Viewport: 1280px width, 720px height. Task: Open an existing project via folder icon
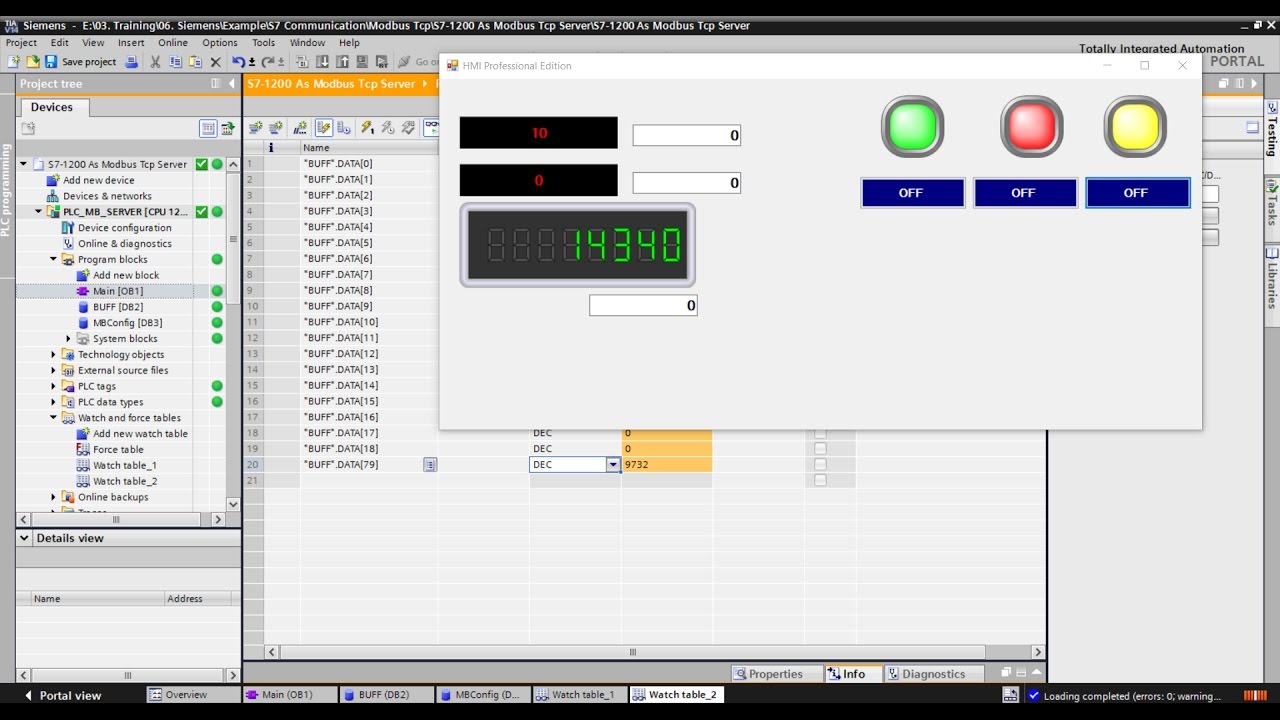coord(33,62)
